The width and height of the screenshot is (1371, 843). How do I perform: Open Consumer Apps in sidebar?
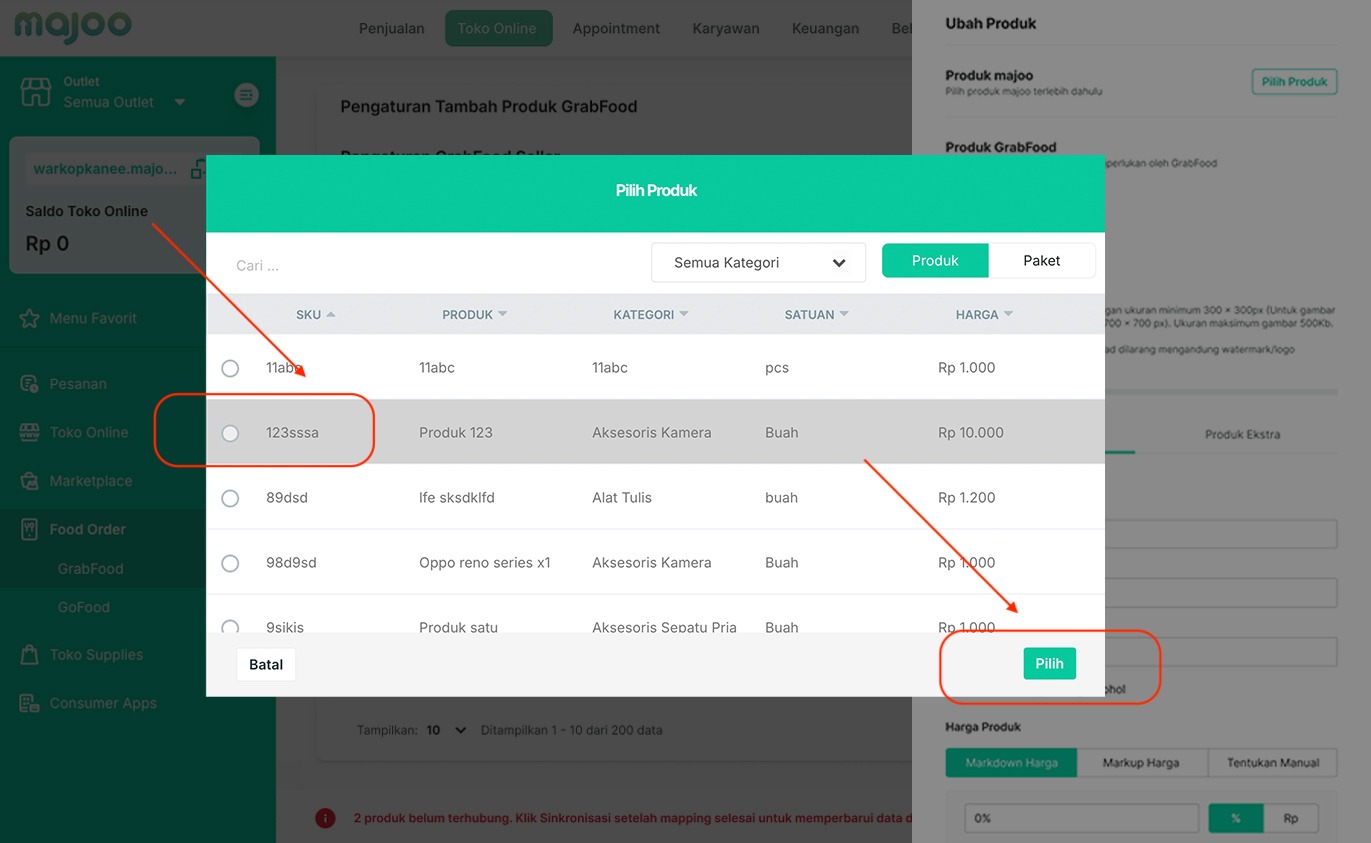point(103,703)
